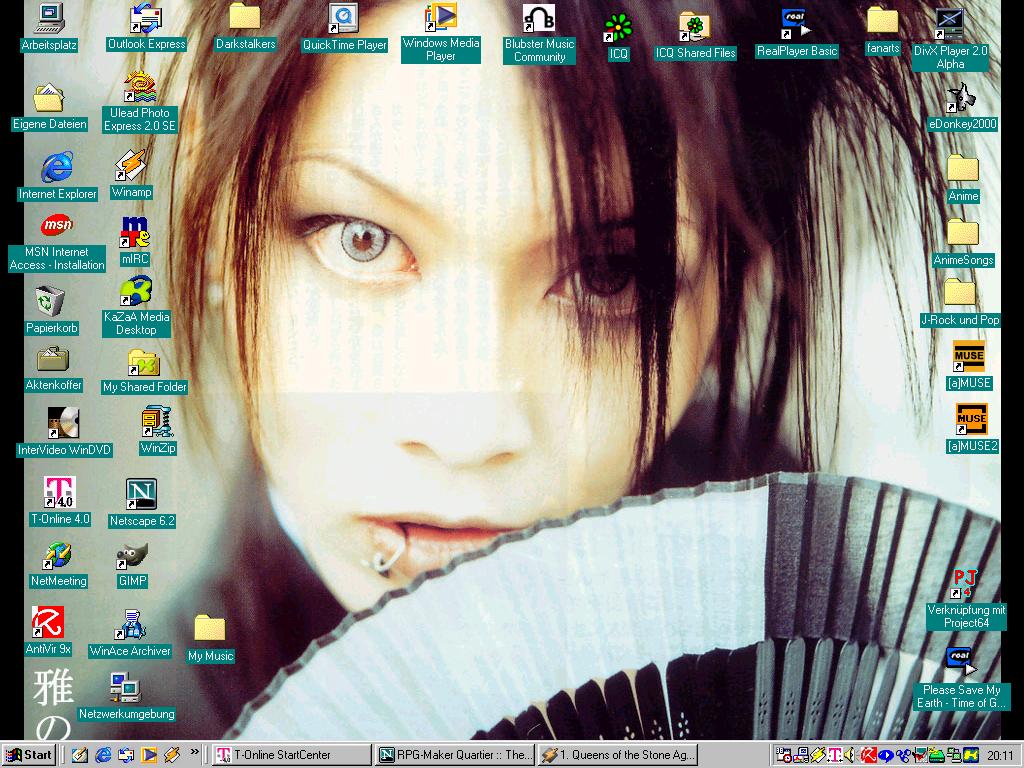
Task: Launch ICQ from the desktop flower icon
Action: (618, 37)
